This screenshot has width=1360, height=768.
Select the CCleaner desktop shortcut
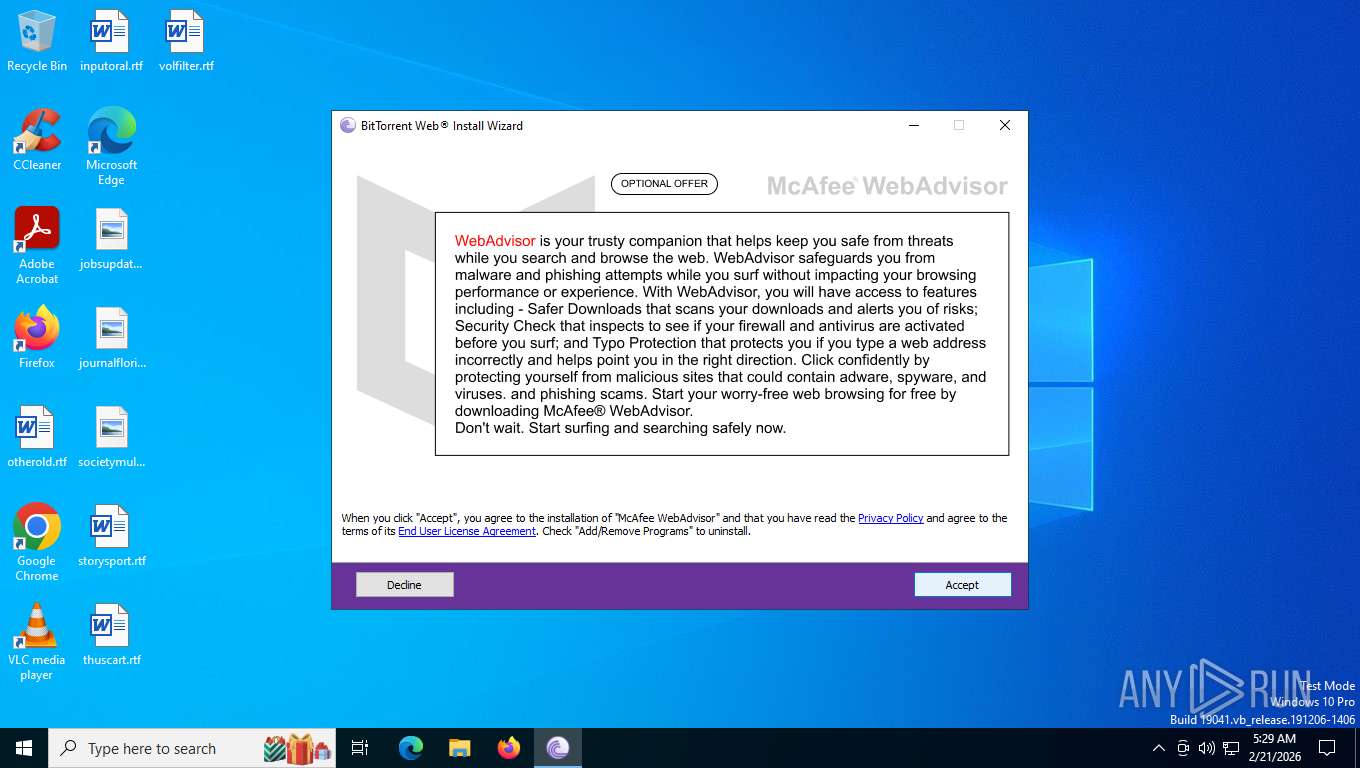coord(37,140)
